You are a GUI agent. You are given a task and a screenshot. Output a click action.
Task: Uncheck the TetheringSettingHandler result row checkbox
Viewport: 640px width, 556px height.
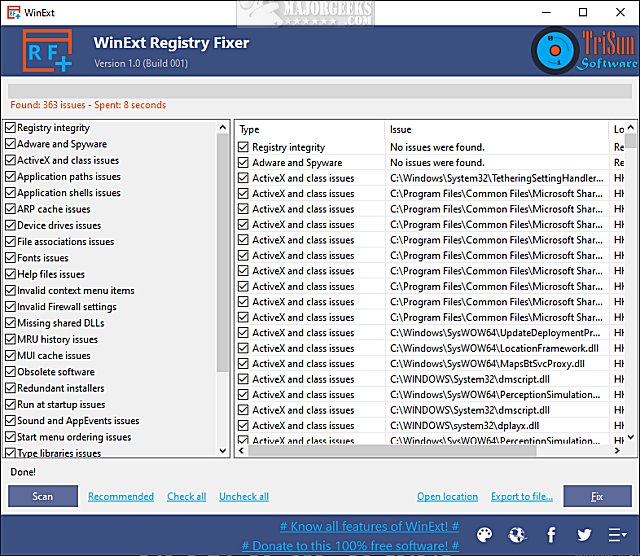pyautogui.click(x=243, y=178)
